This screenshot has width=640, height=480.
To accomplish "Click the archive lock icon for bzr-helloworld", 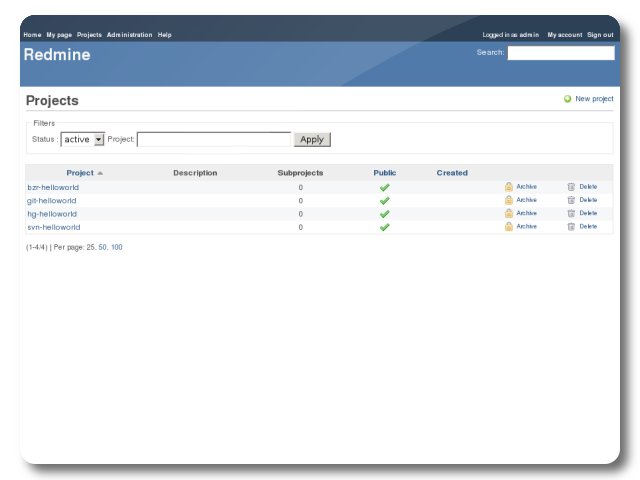I will pyautogui.click(x=509, y=187).
